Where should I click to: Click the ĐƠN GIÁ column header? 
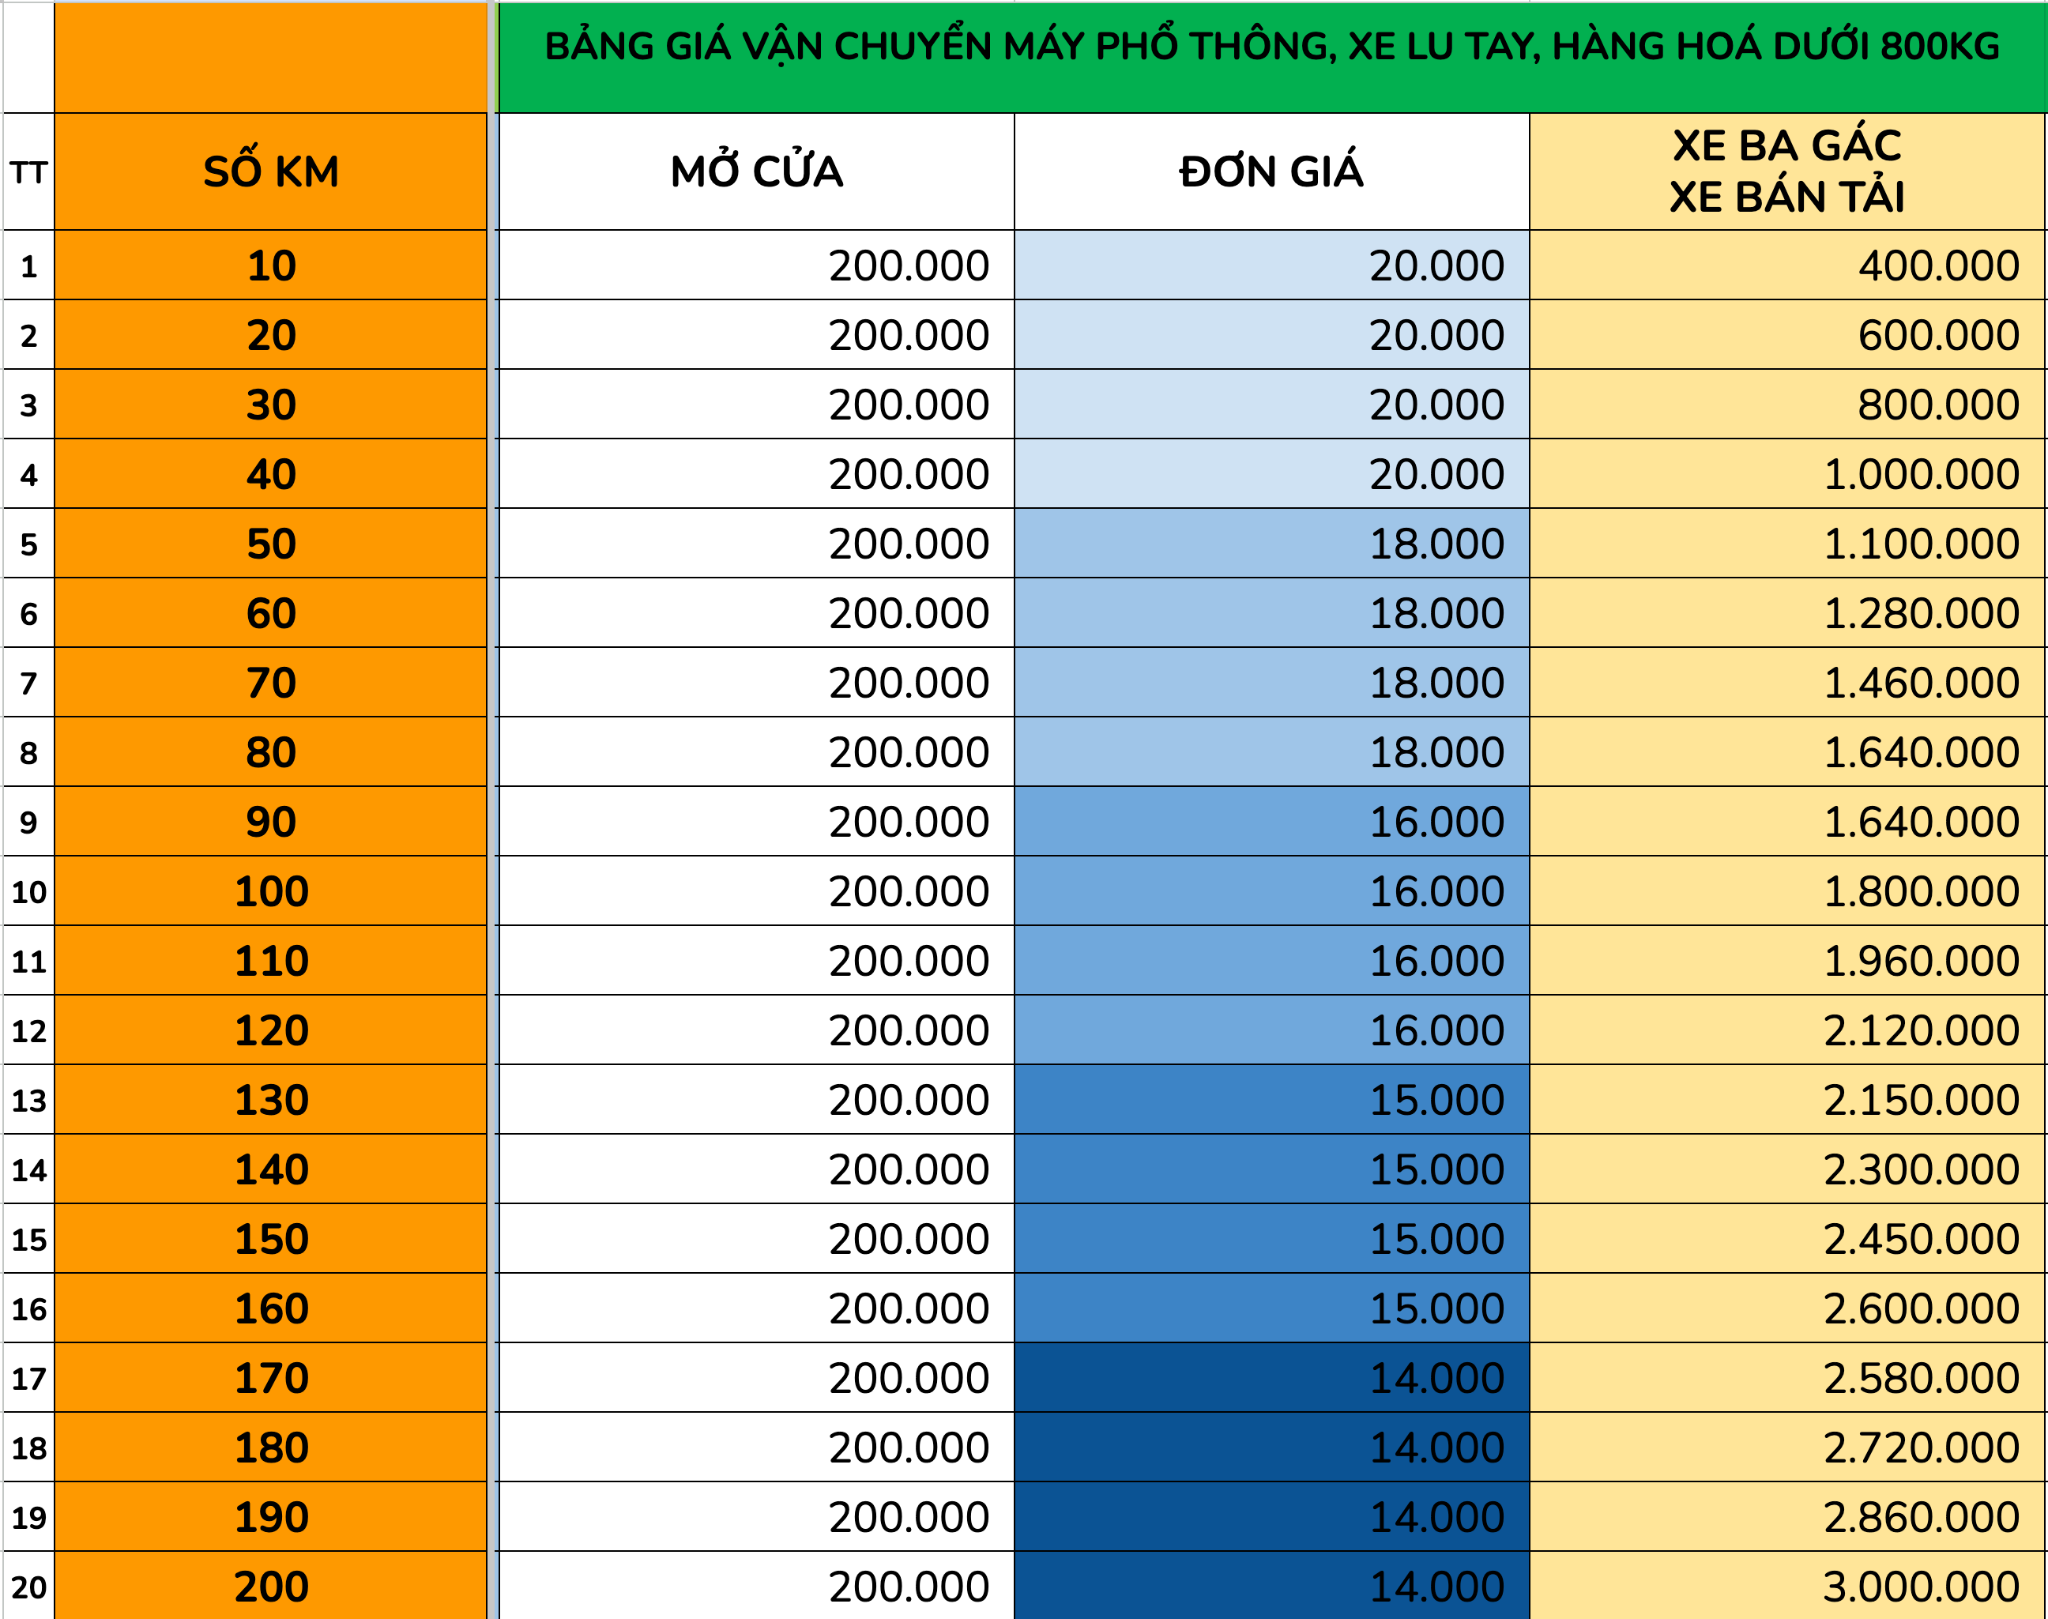click(x=1271, y=172)
